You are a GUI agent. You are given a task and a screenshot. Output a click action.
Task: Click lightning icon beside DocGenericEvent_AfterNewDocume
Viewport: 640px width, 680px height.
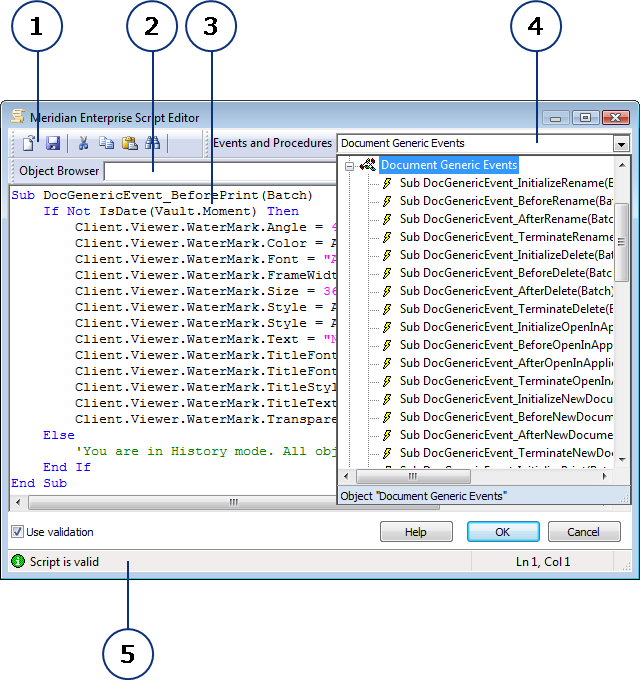click(x=387, y=435)
